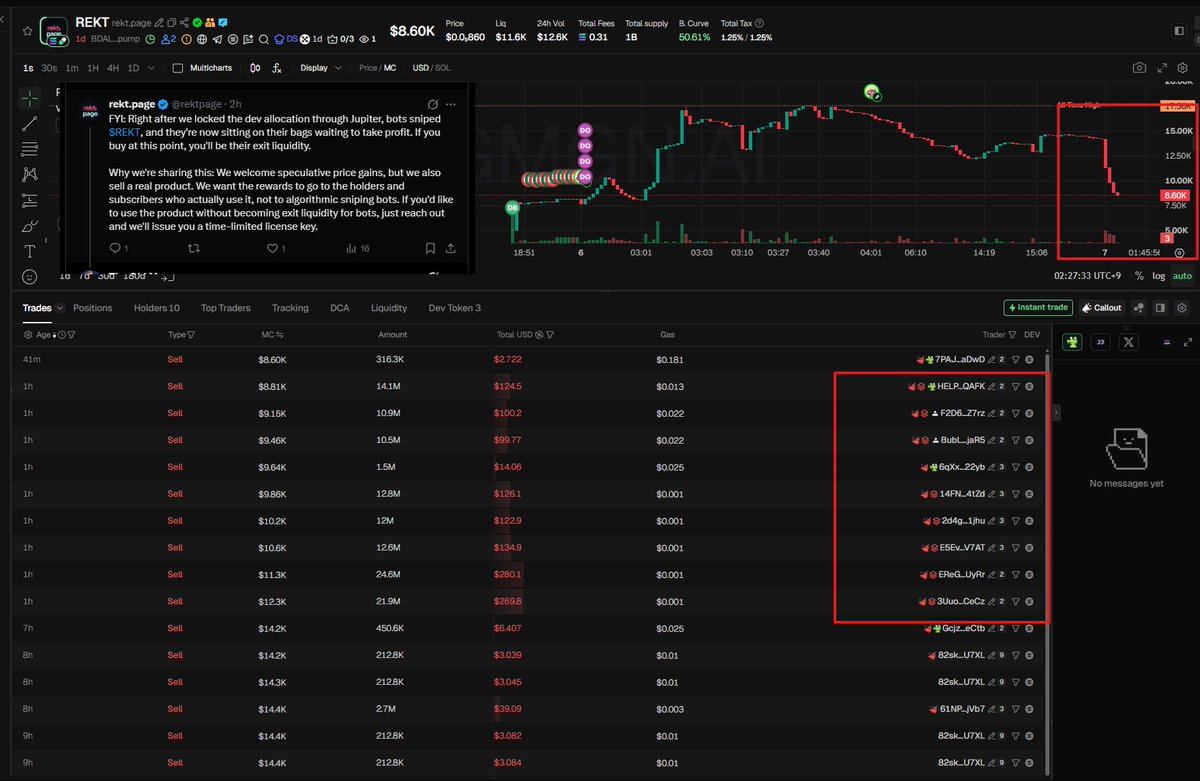
Task: Open the Display dropdown
Action: tap(320, 68)
